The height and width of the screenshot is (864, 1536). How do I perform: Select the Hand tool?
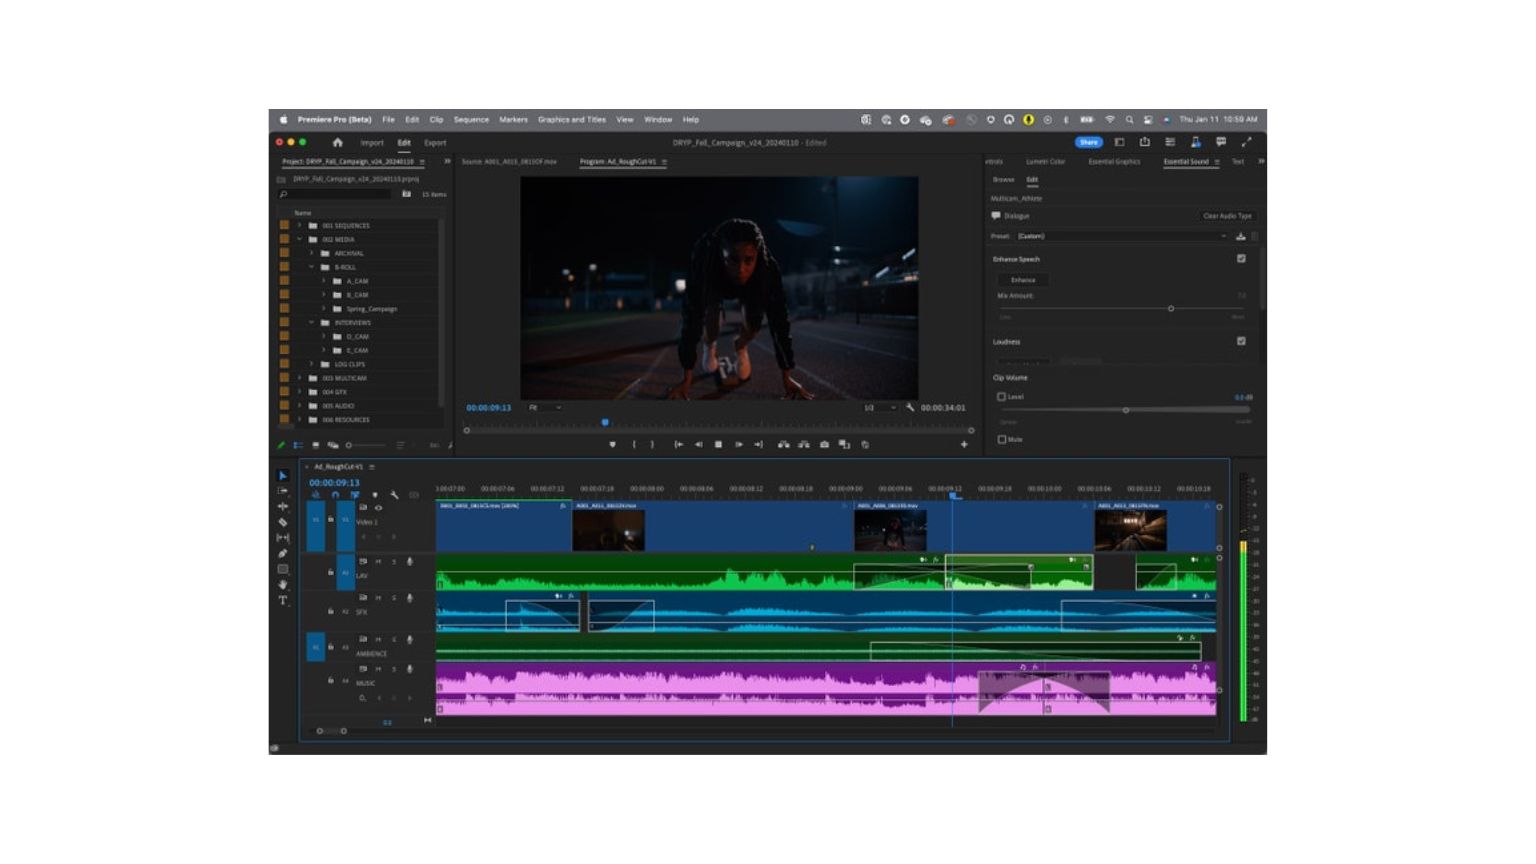[x=283, y=584]
